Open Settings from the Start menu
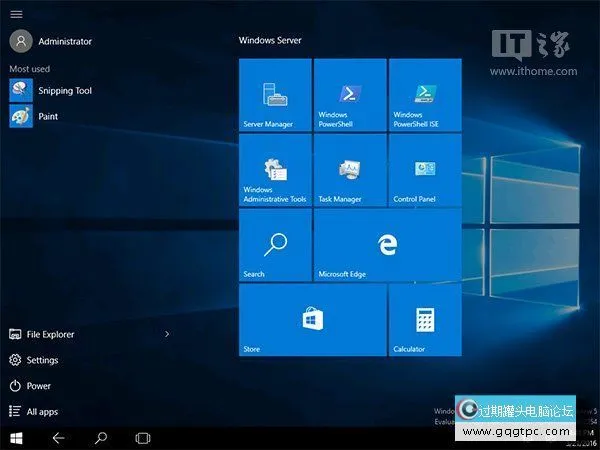Image resolution: width=600 pixels, height=450 pixels. coord(42,360)
